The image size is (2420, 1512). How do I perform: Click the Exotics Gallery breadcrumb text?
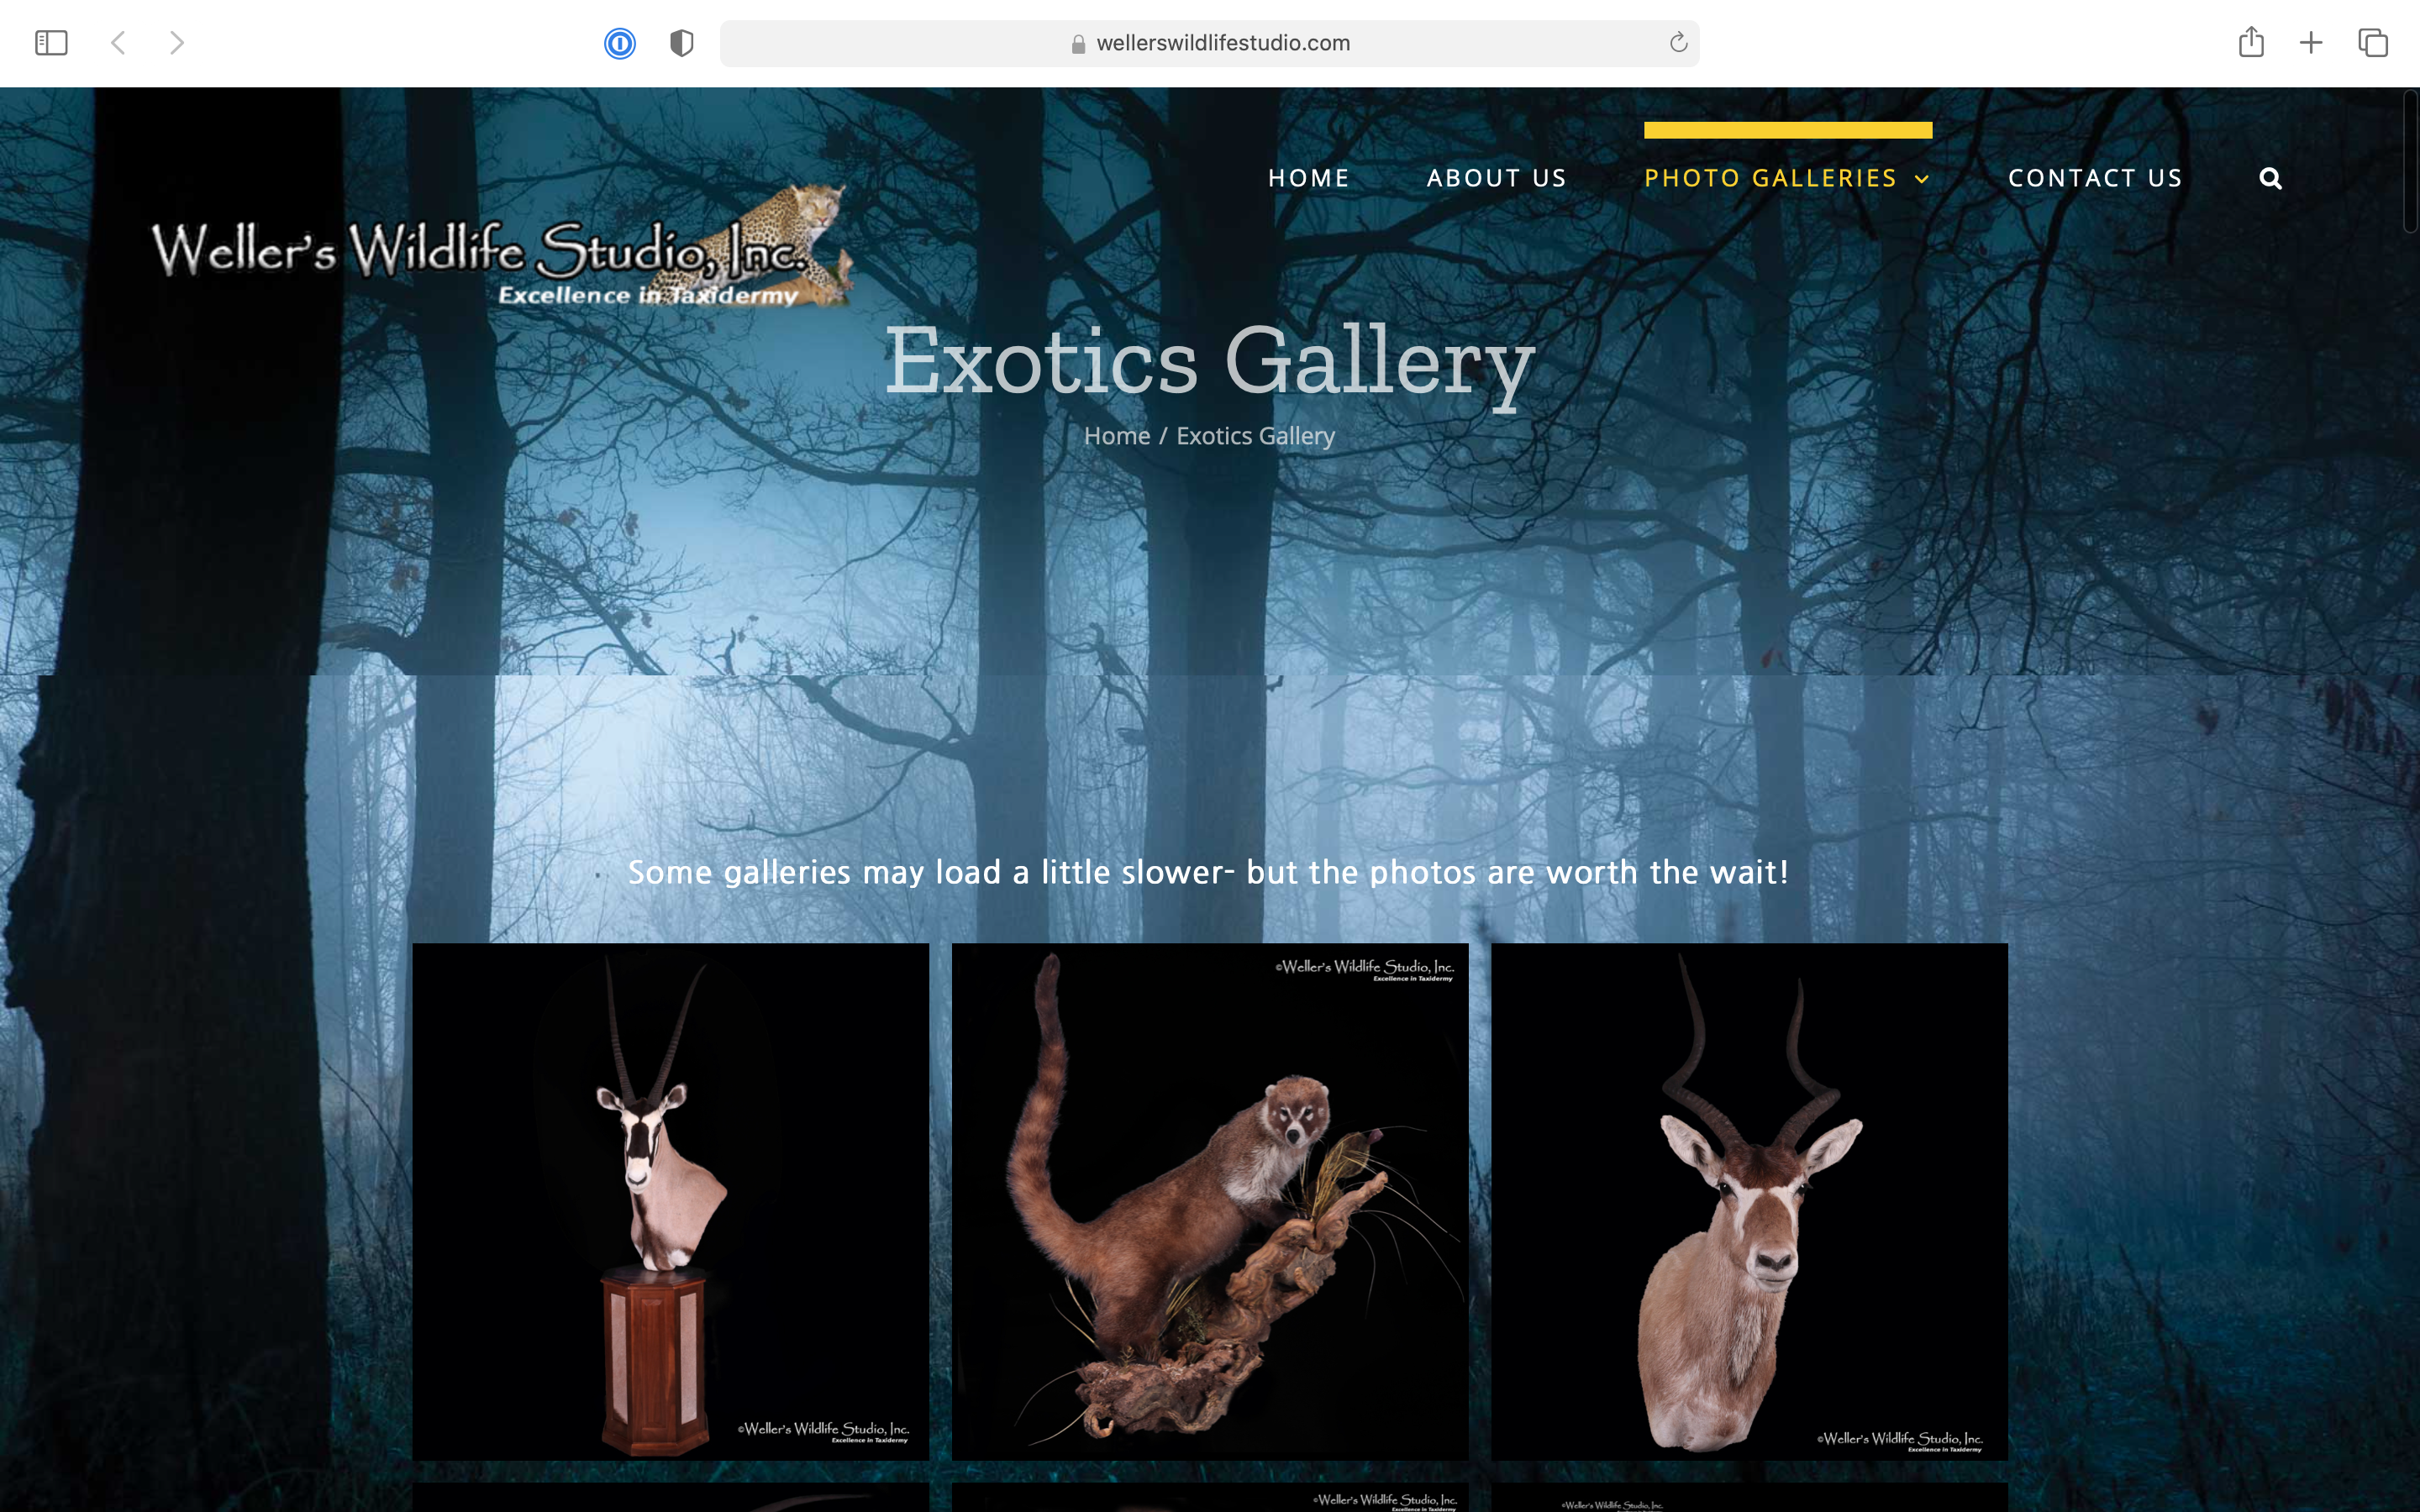coord(1255,436)
